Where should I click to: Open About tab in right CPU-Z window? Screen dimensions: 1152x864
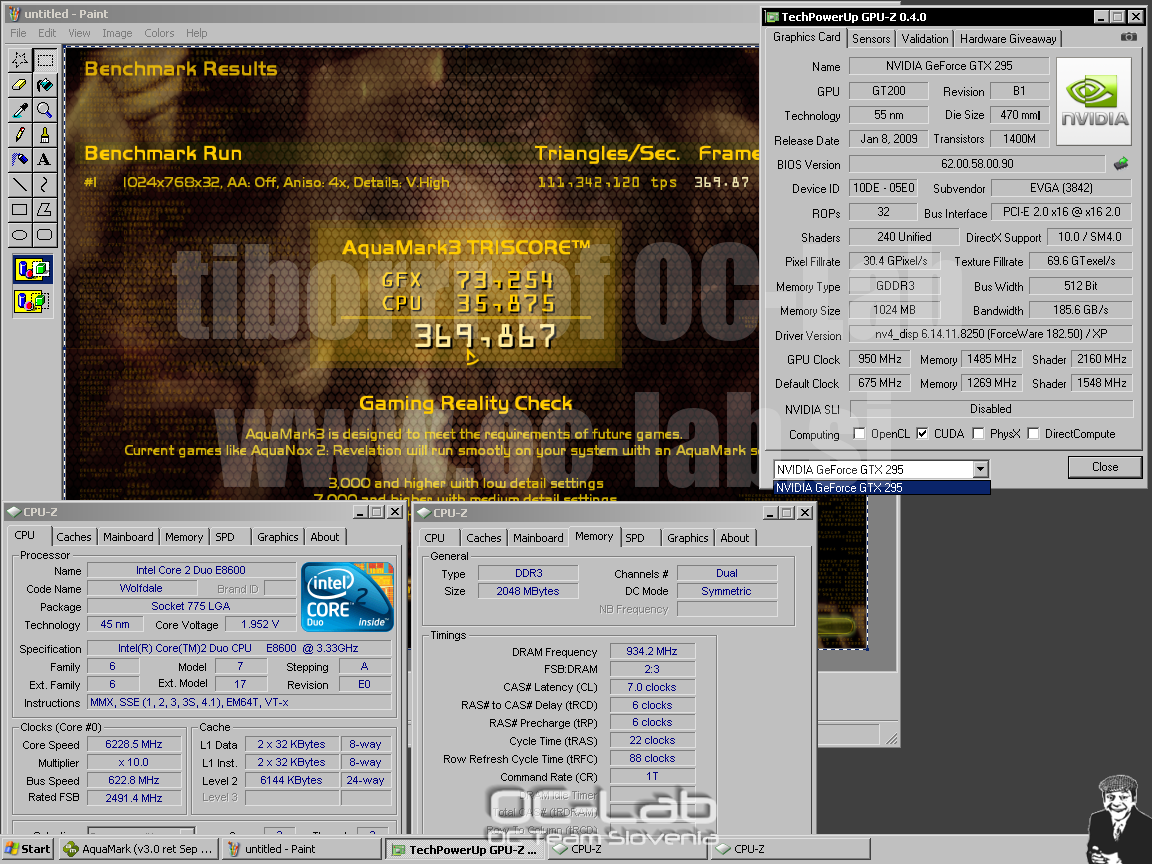(735, 538)
